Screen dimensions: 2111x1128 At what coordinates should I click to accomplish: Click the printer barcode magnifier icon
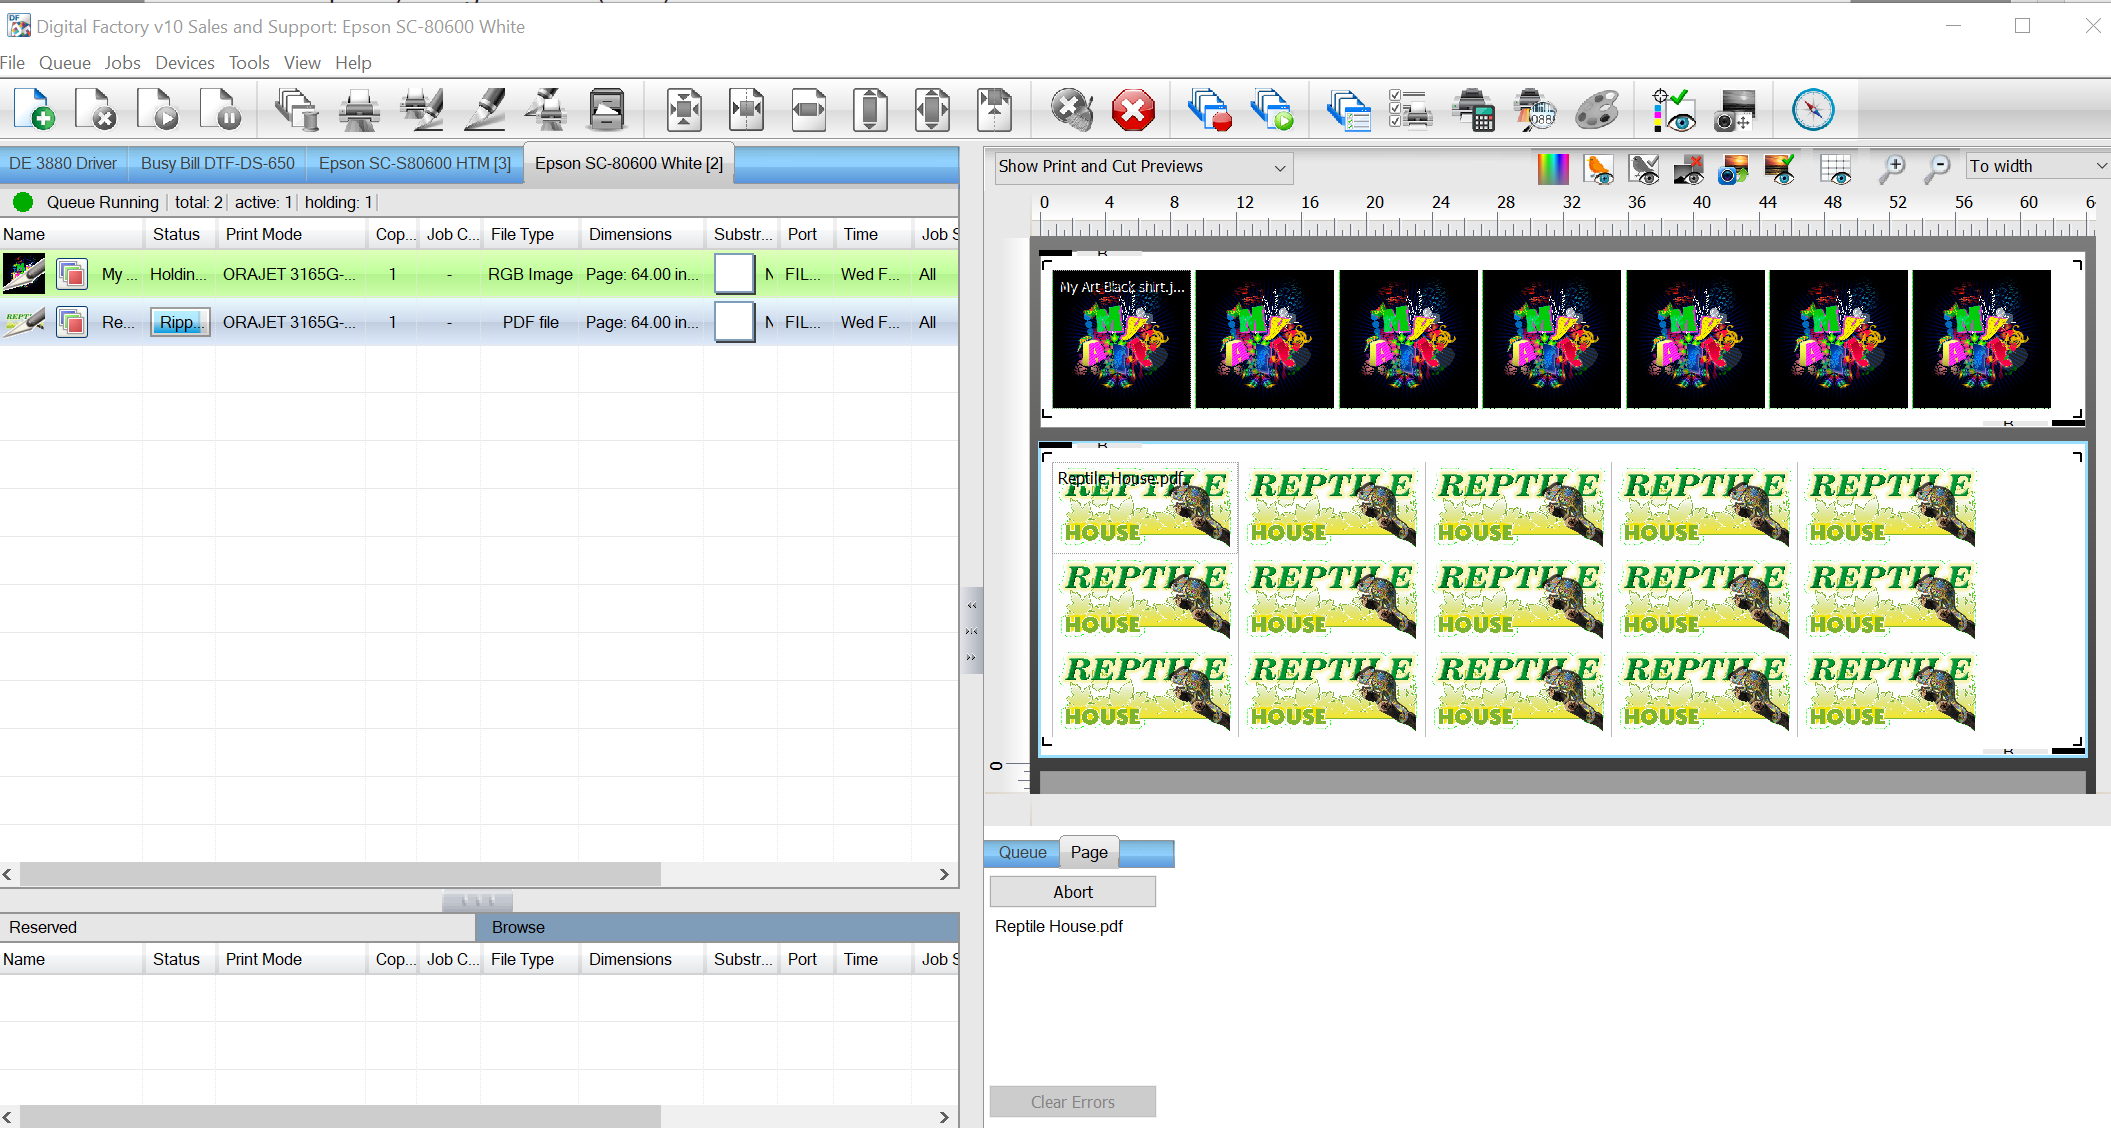coord(1535,109)
